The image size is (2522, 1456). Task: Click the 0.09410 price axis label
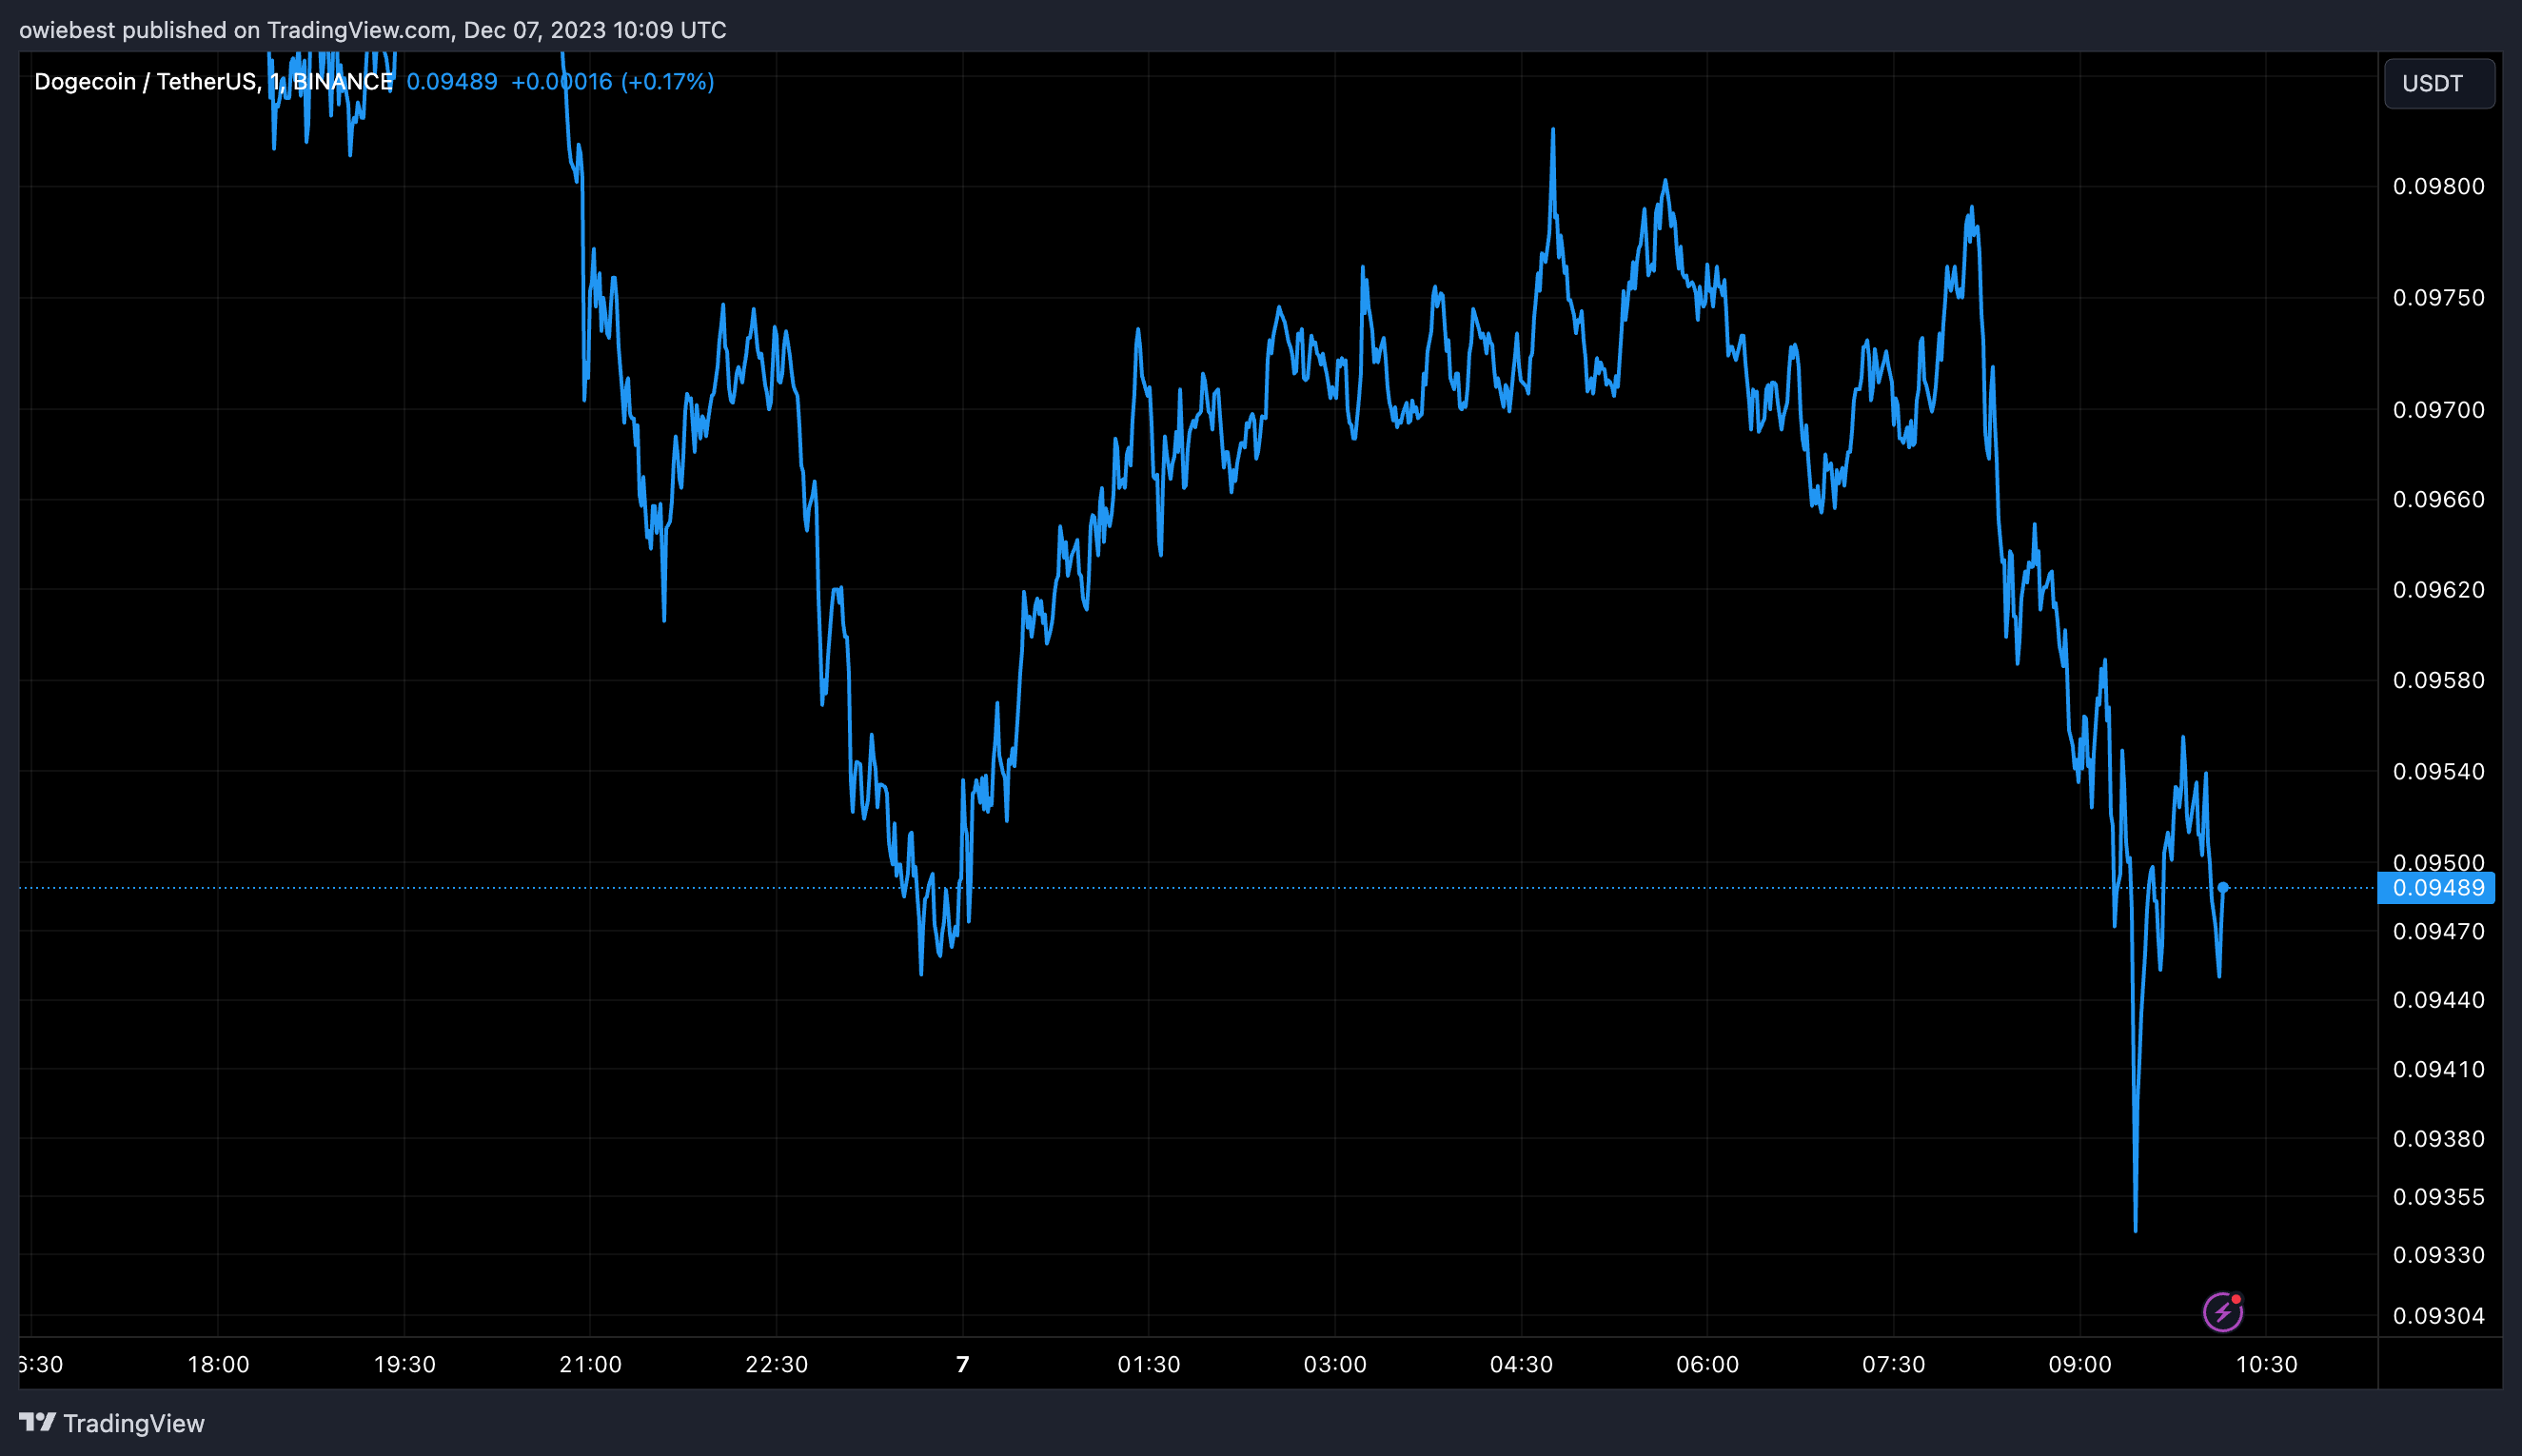click(2438, 1070)
